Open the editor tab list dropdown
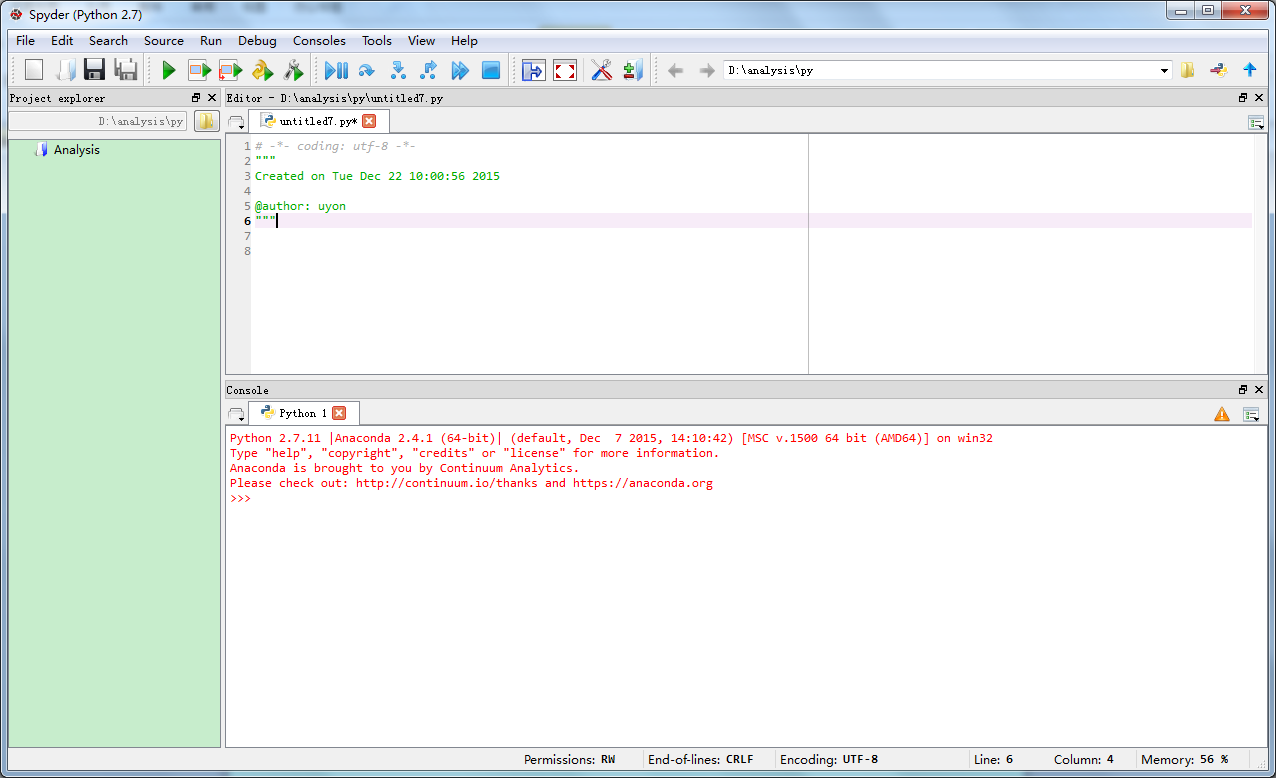 (x=236, y=122)
